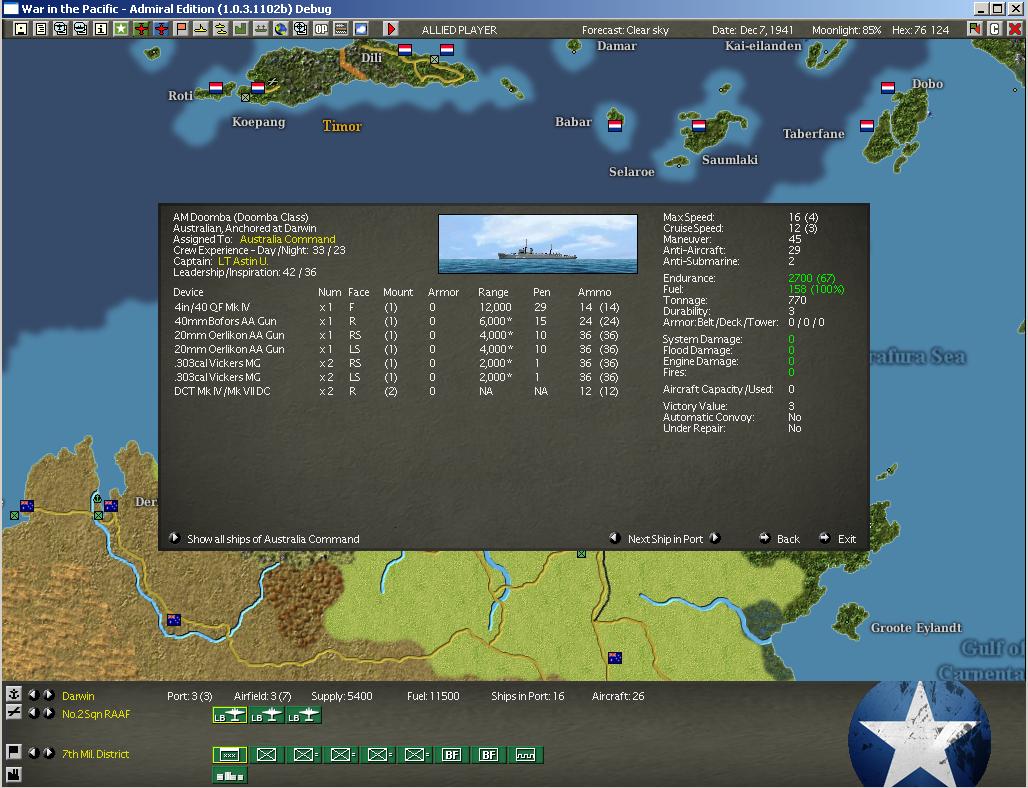Click the 'DCT Mk IV/Mk VII DC' device row

[396, 391]
